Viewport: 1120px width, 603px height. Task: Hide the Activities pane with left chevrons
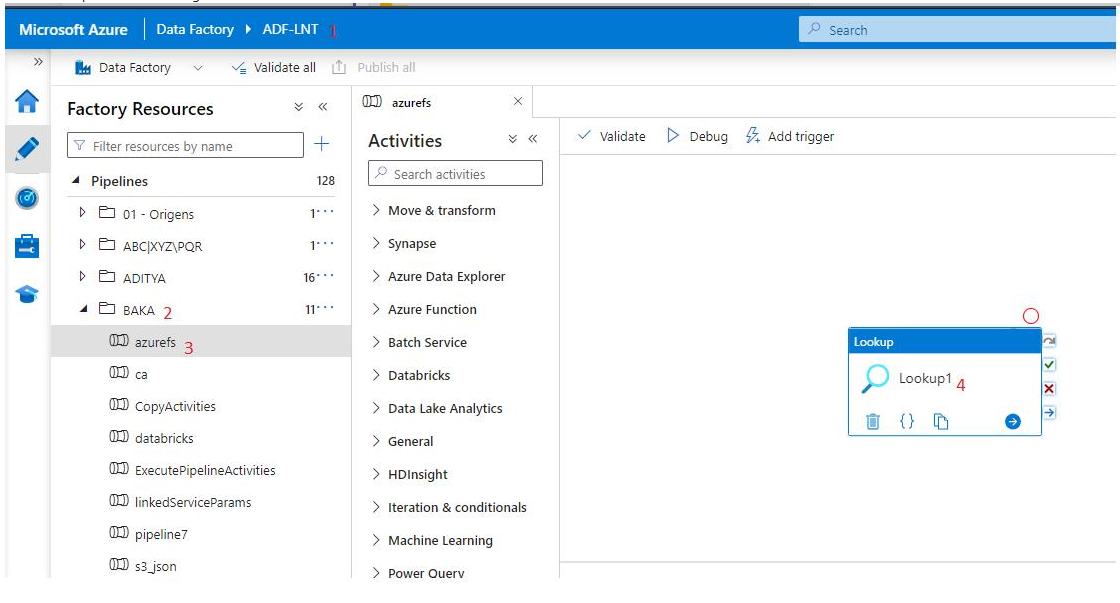[533, 139]
